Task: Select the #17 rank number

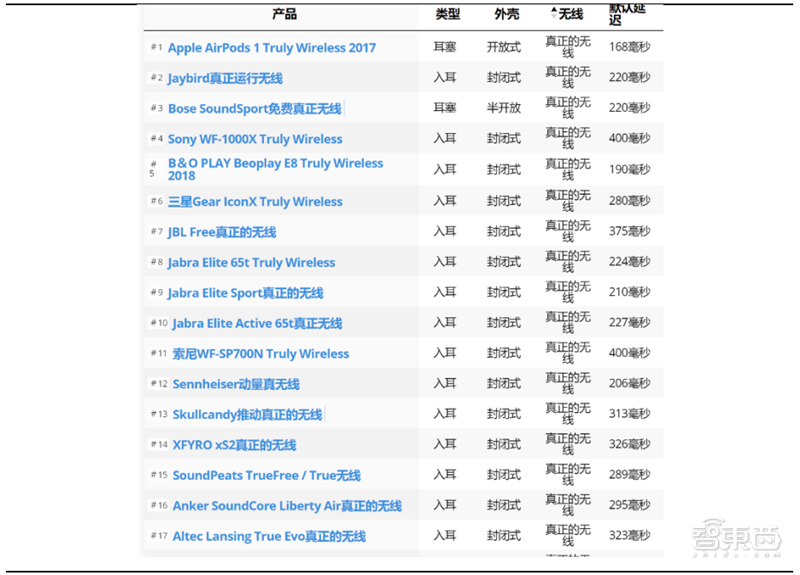Action: [x=159, y=536]
